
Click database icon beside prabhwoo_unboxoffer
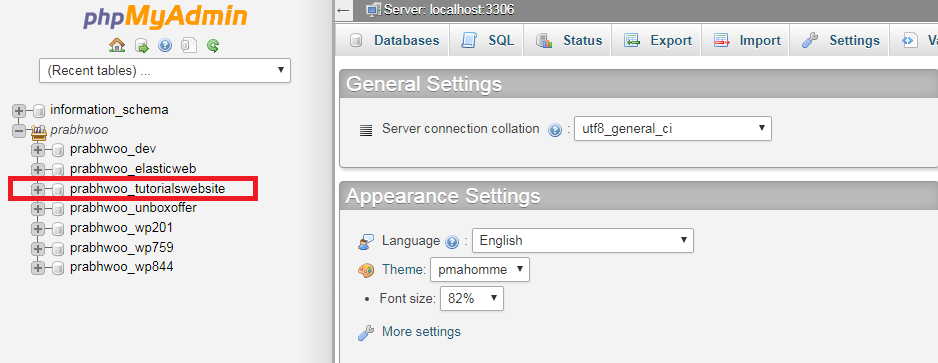tap(58, 209)
